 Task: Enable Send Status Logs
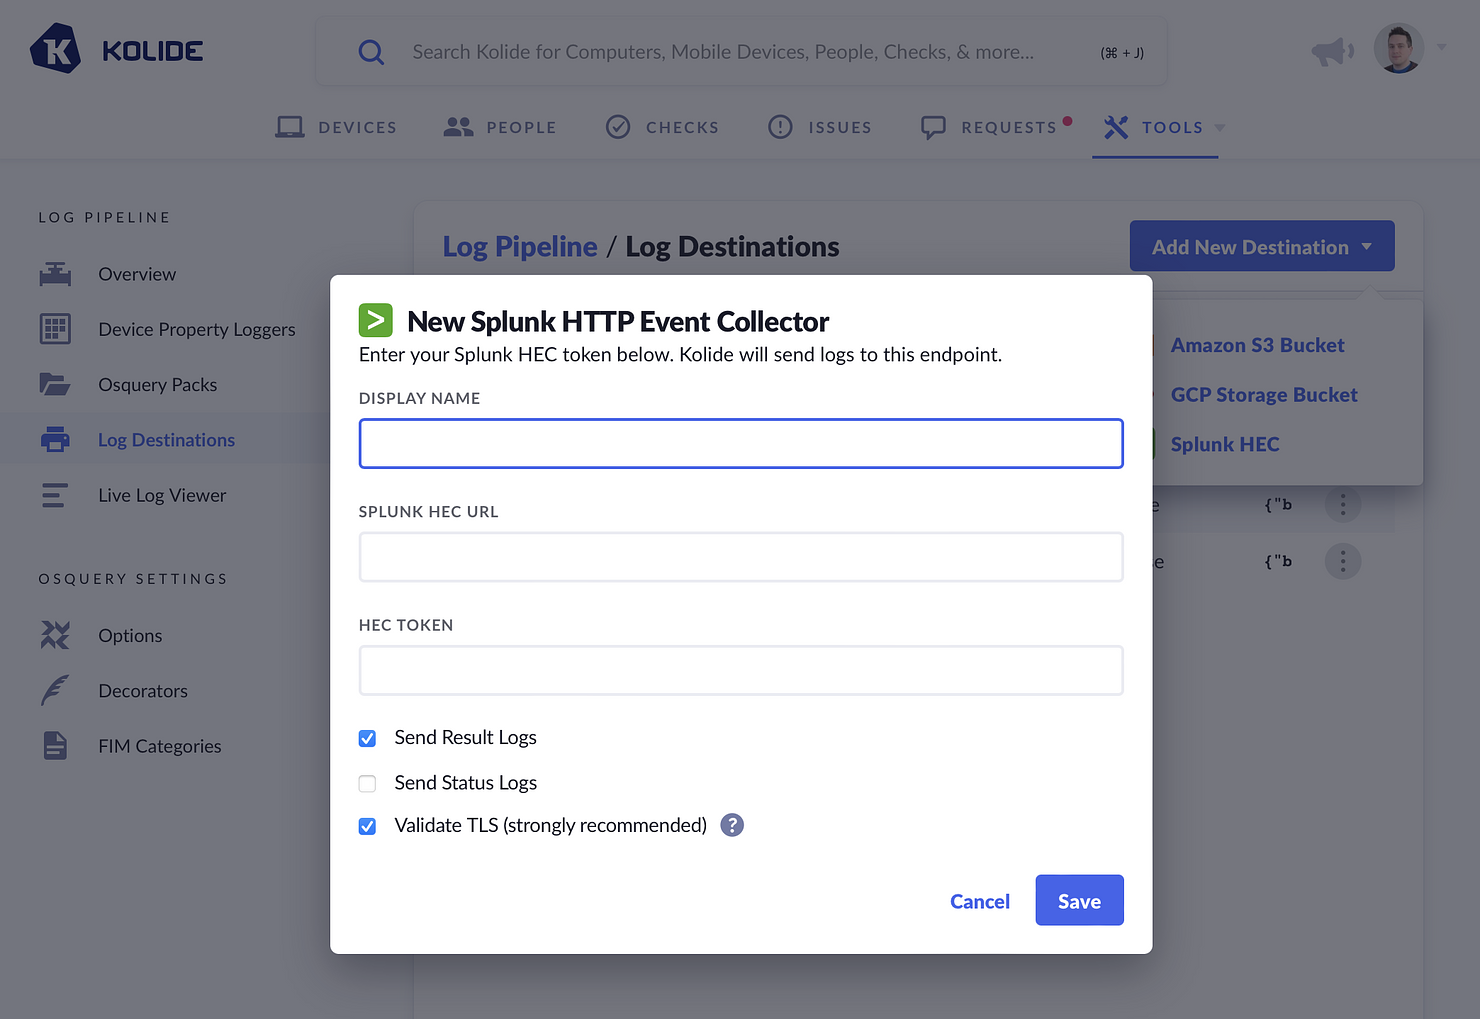[x=367, y=784]
